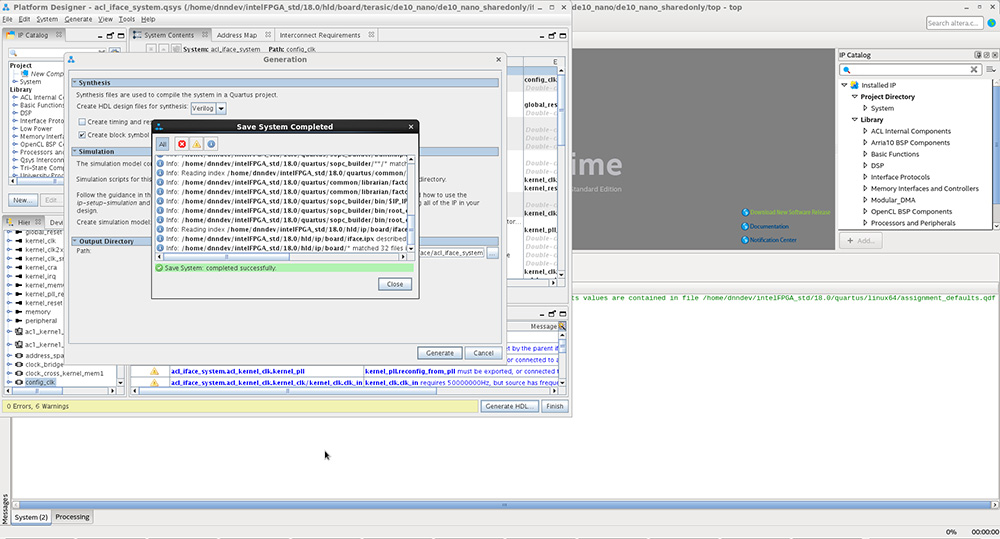
Task: Open the Documentation link
Action: point(769,226)
